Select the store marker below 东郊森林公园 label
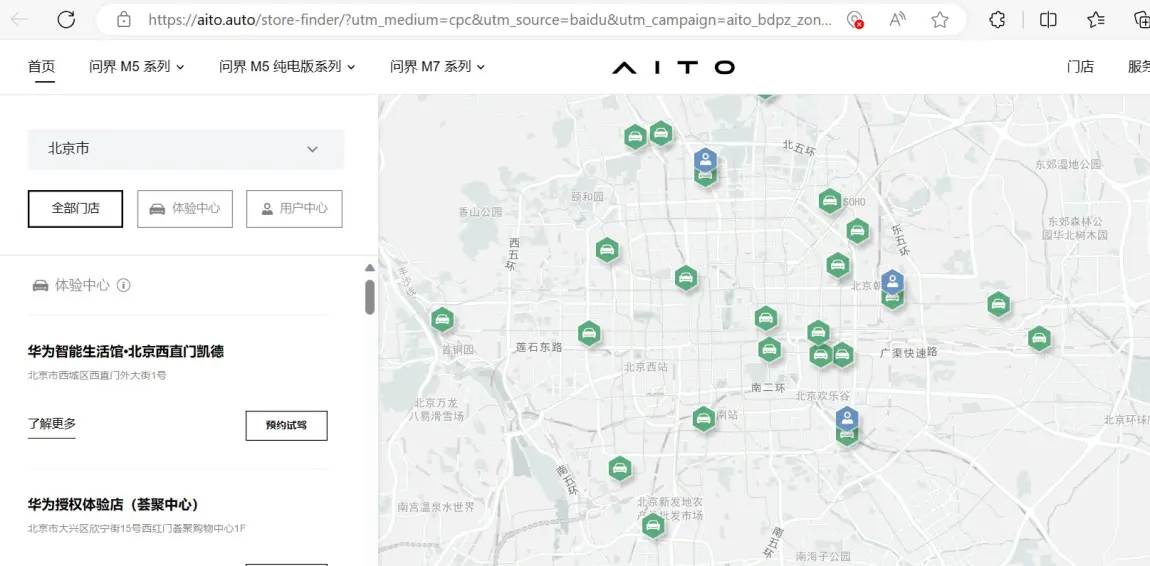1150x566 pixels. pos(998,304)
